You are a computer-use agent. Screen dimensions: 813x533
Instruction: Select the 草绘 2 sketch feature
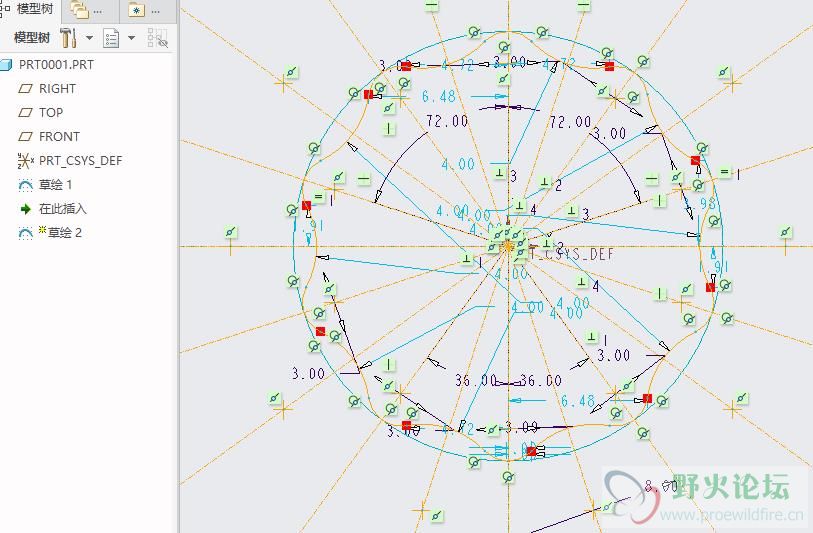[x=65, y=232]
